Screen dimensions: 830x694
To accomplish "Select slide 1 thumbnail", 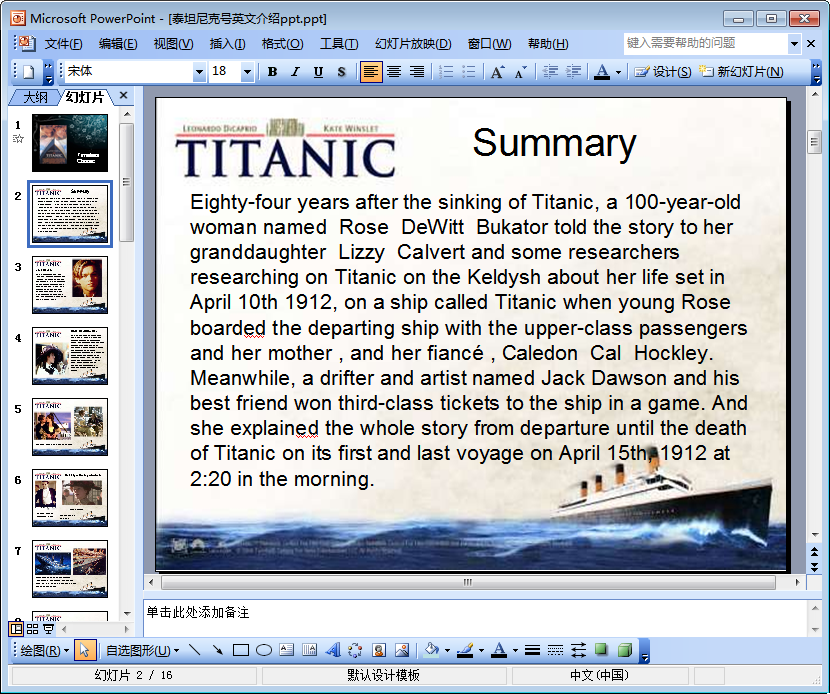I will point(70,143).
